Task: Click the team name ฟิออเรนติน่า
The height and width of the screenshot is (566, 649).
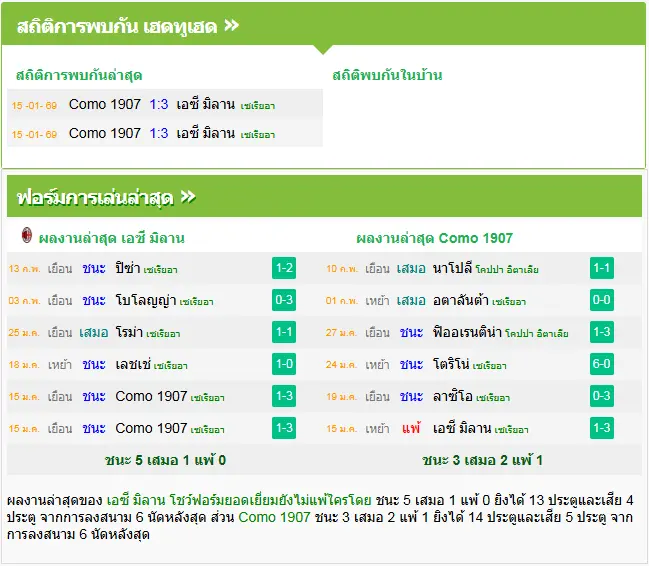Action: point(467,332)
